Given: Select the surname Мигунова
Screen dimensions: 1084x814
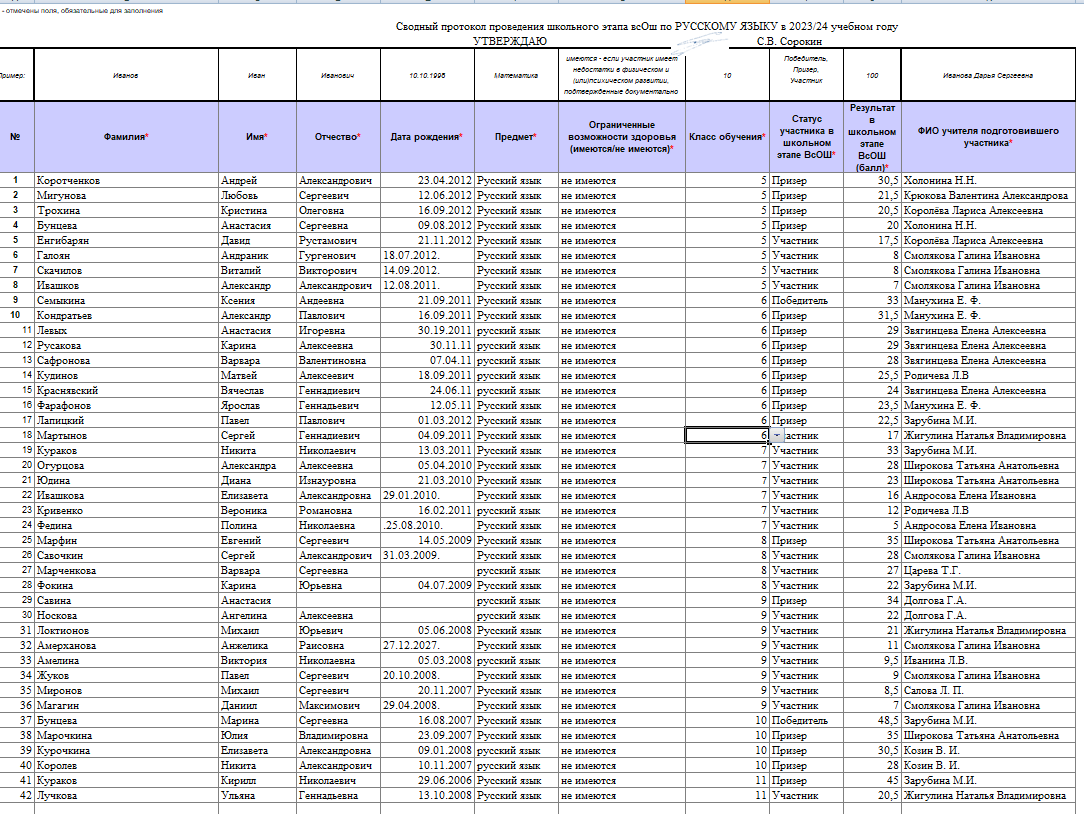Looking at the screenshot, I should pos(62,196).
